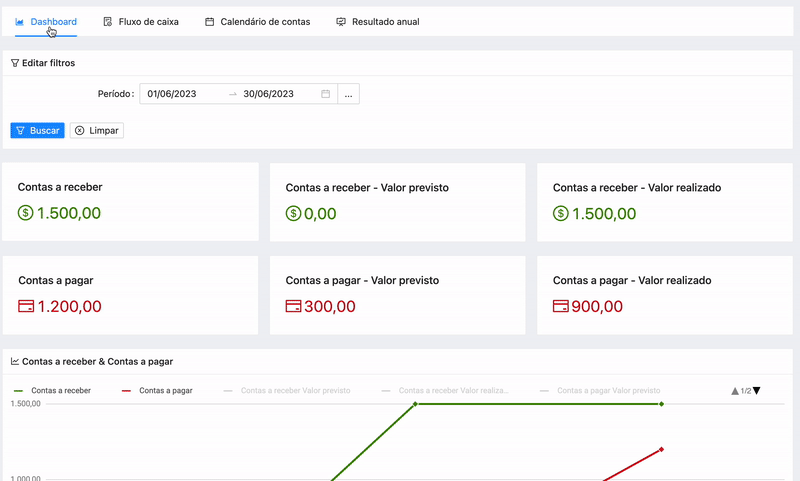Viewport: 800px width, 481px height.
Task: Click the line chart icon beside chart title
Action: 15,362
